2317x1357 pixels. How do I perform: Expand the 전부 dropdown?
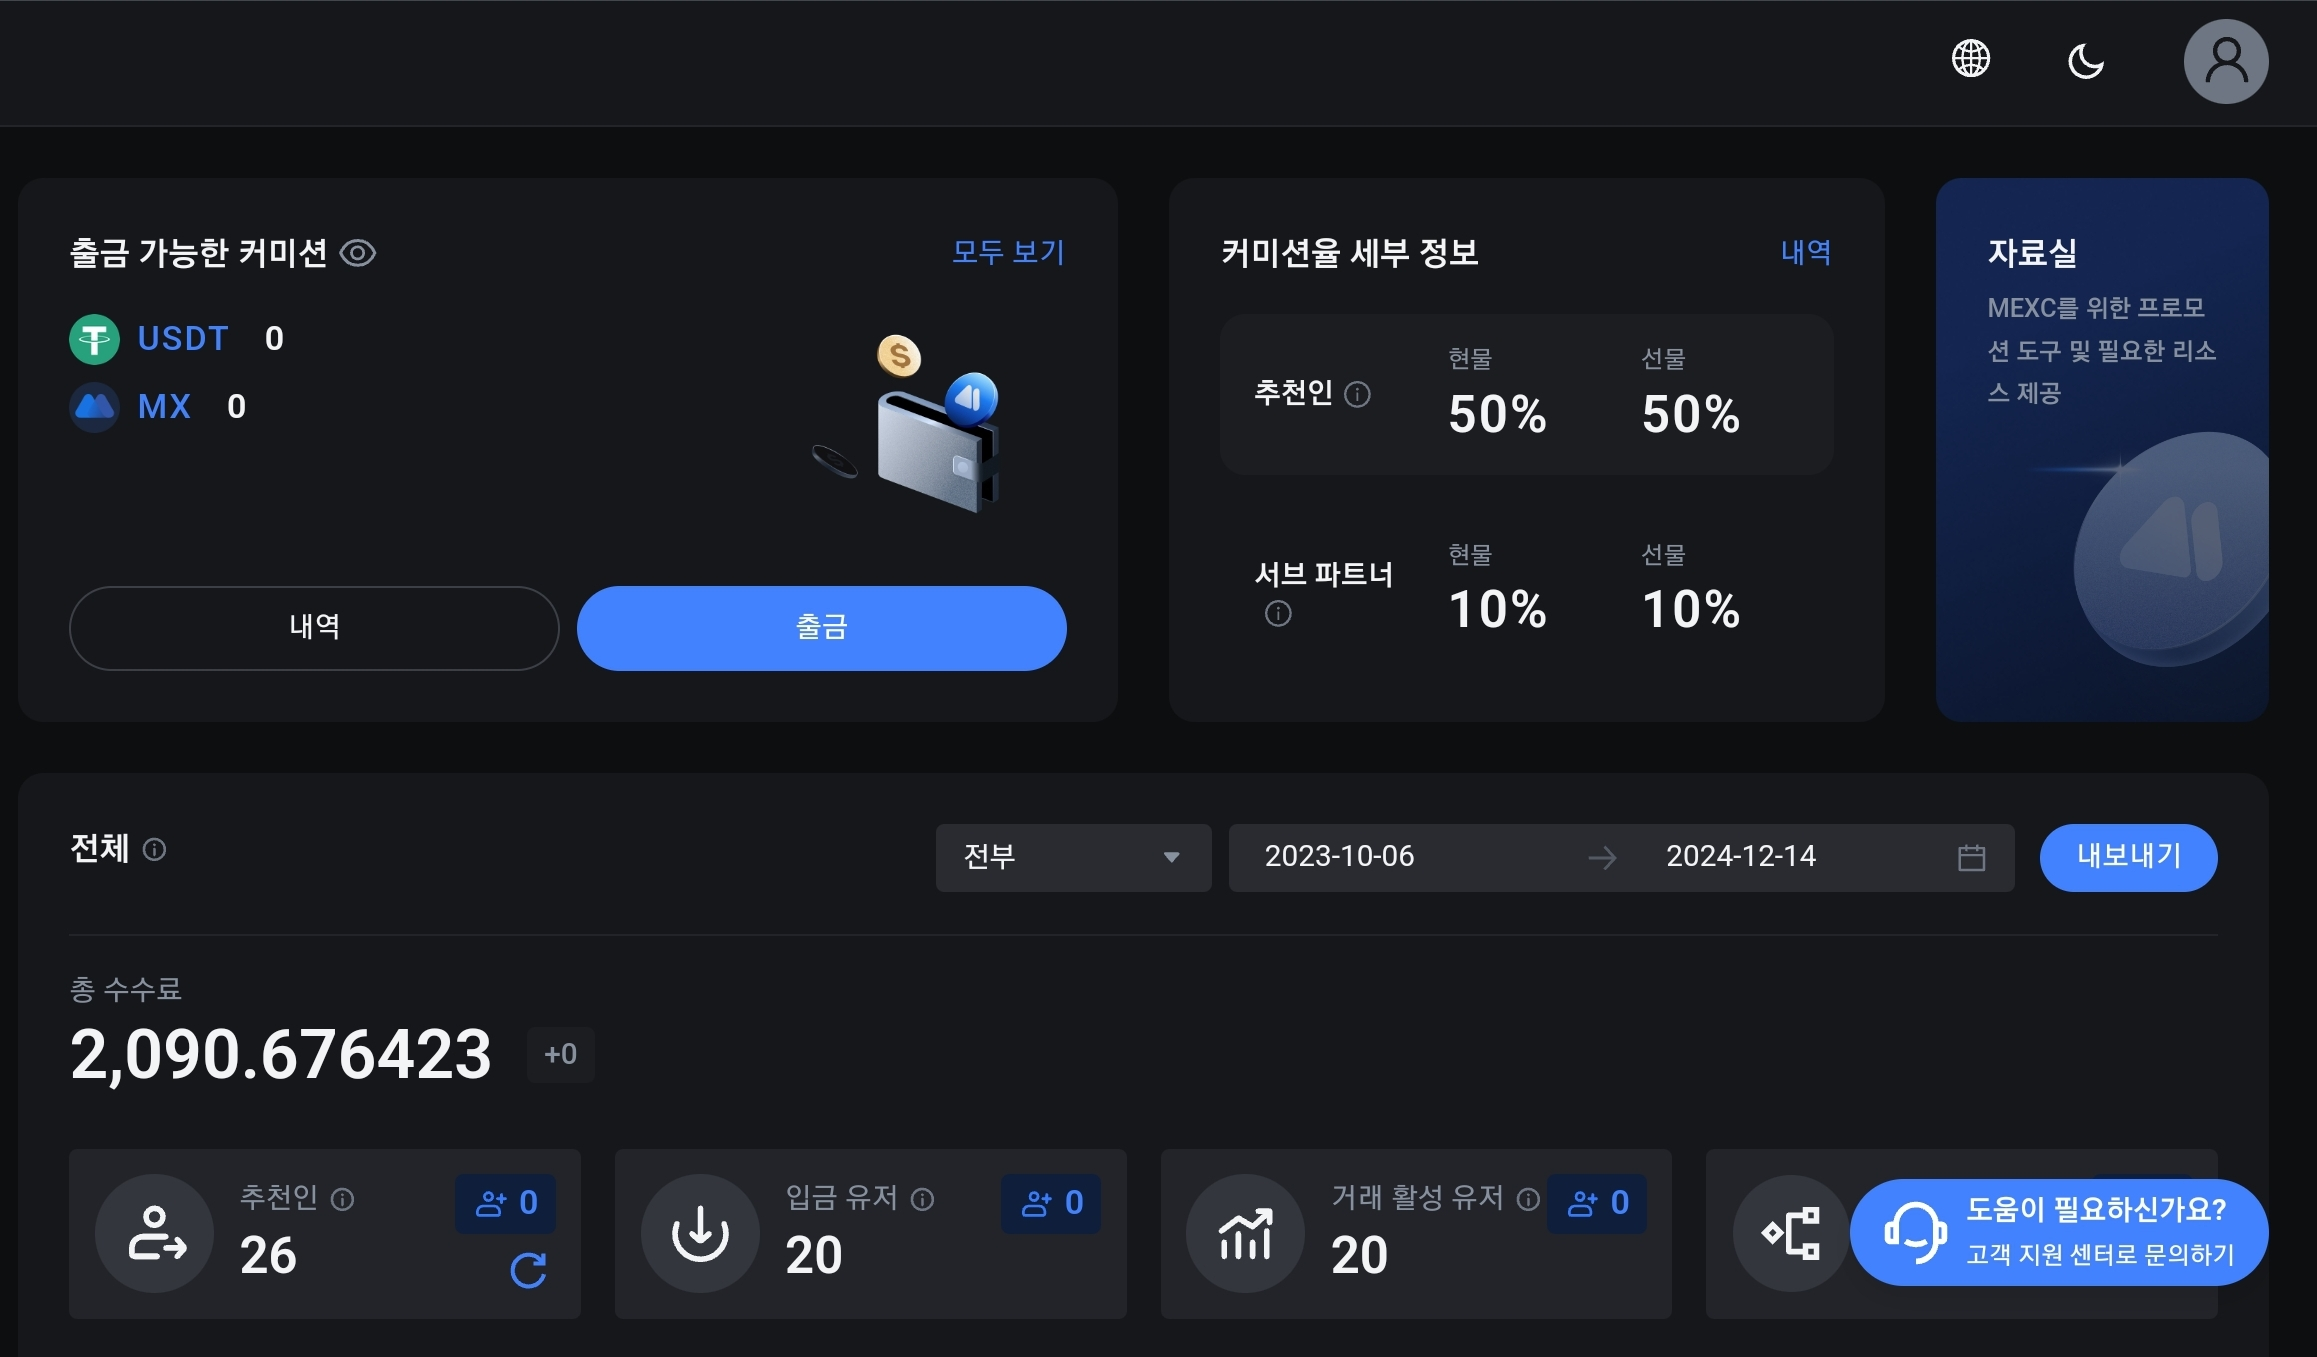click(1072, 857)
